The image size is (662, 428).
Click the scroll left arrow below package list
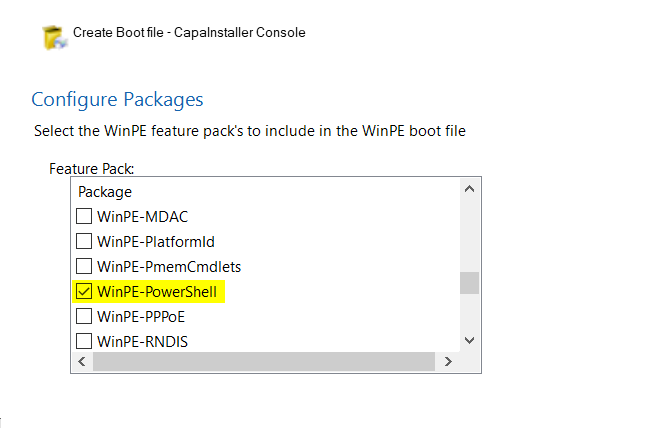[82, 362]
